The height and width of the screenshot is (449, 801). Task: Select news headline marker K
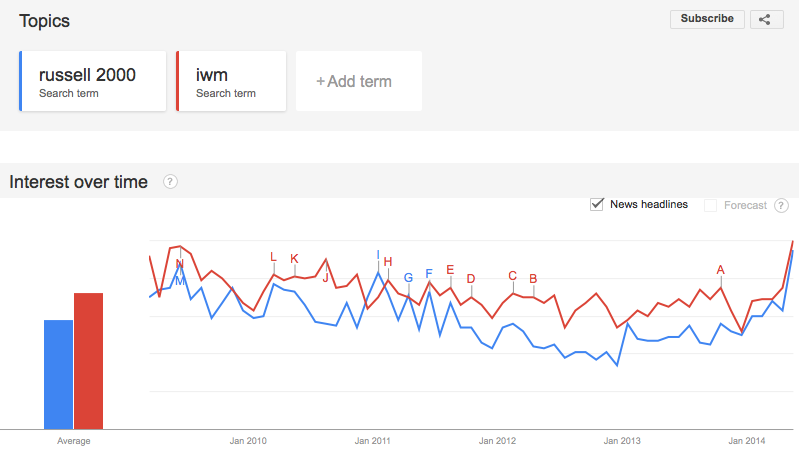[x=294, y=259]
